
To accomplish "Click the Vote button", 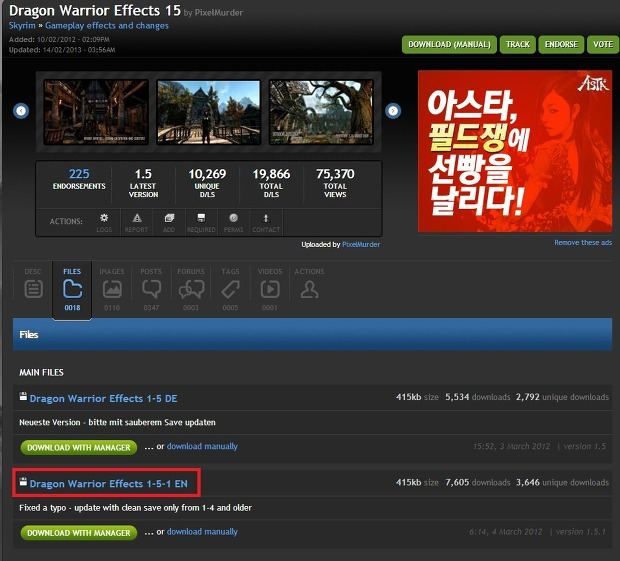I will [x=603, y=44].
